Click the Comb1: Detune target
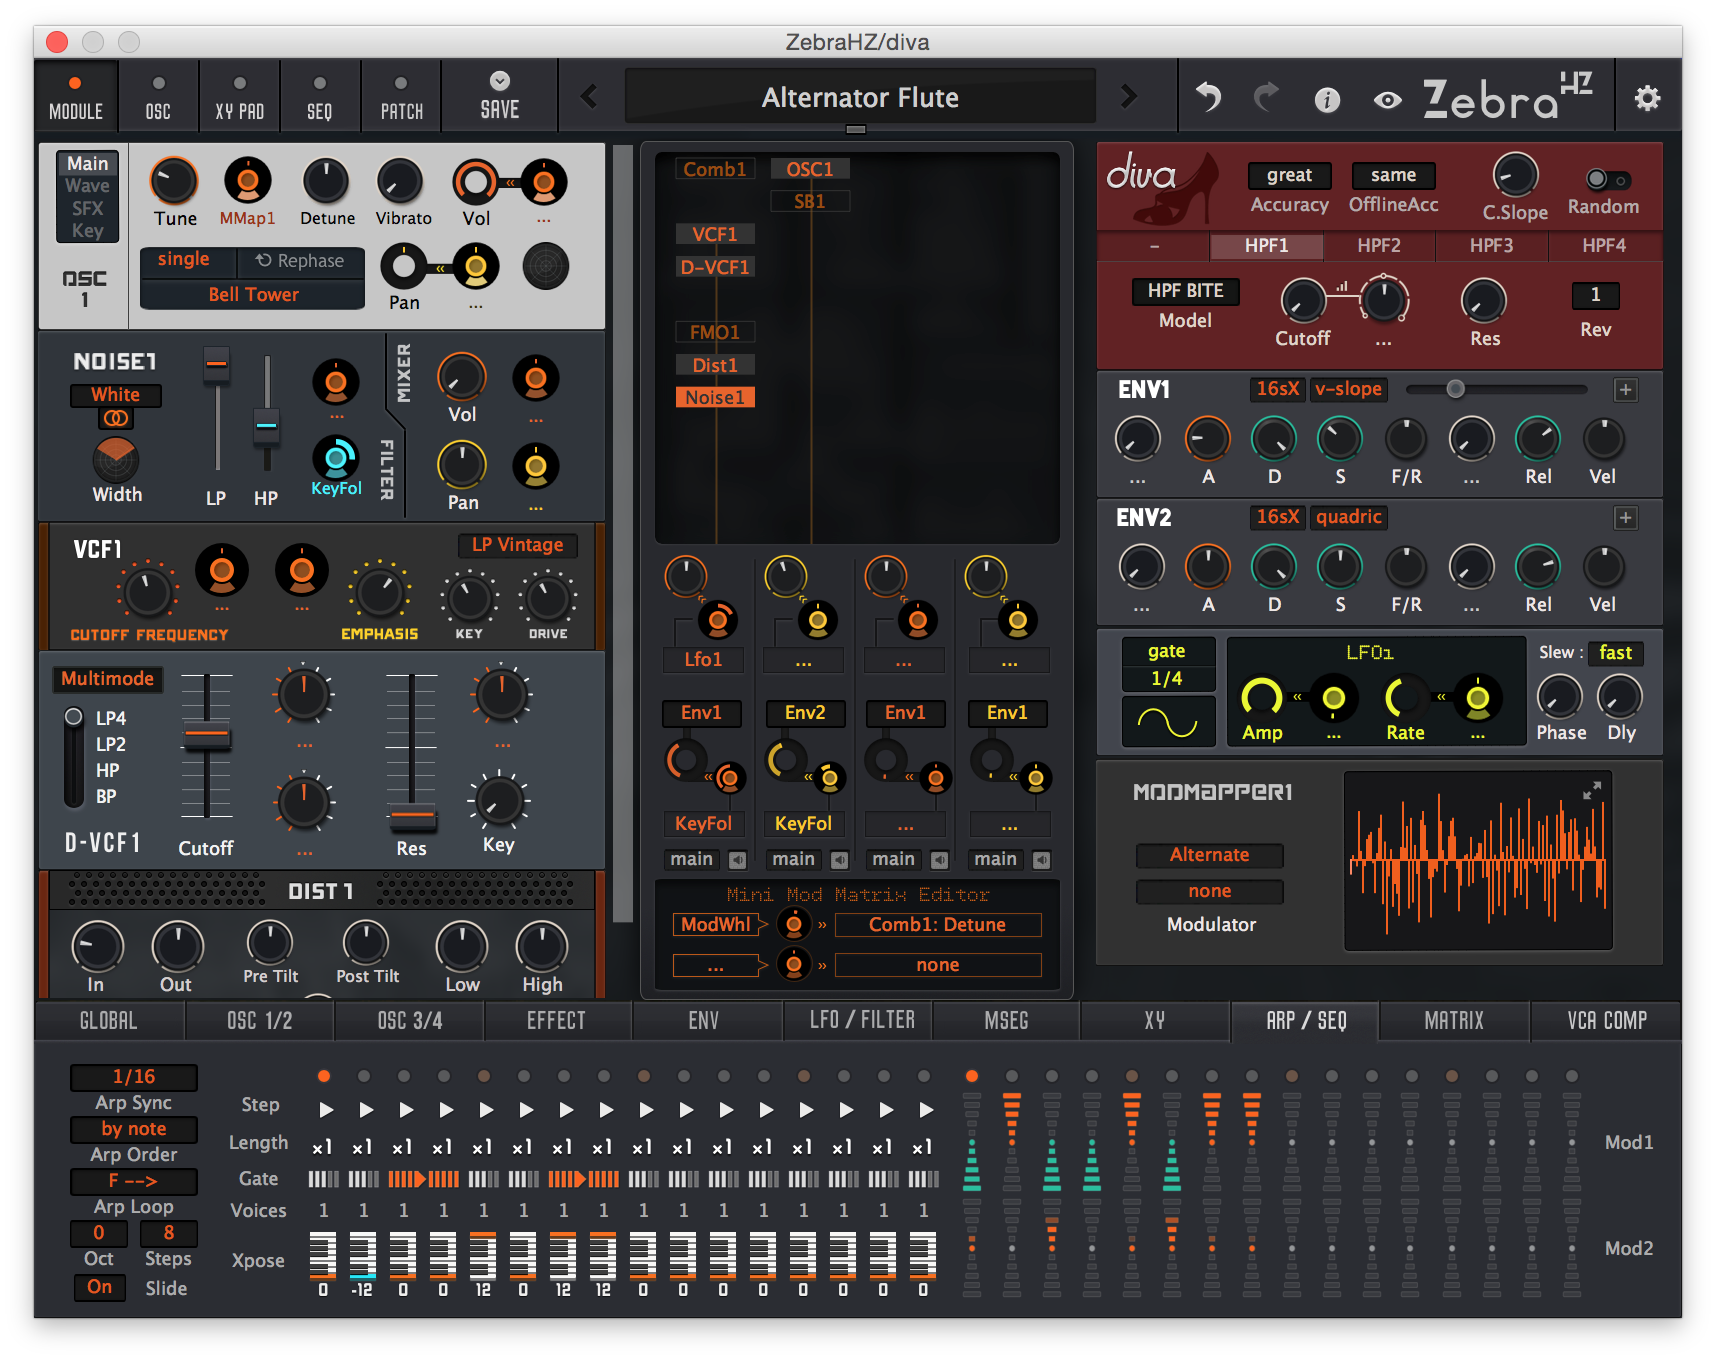Screen dimensions: 1716x1360 (x=937, y=925)
